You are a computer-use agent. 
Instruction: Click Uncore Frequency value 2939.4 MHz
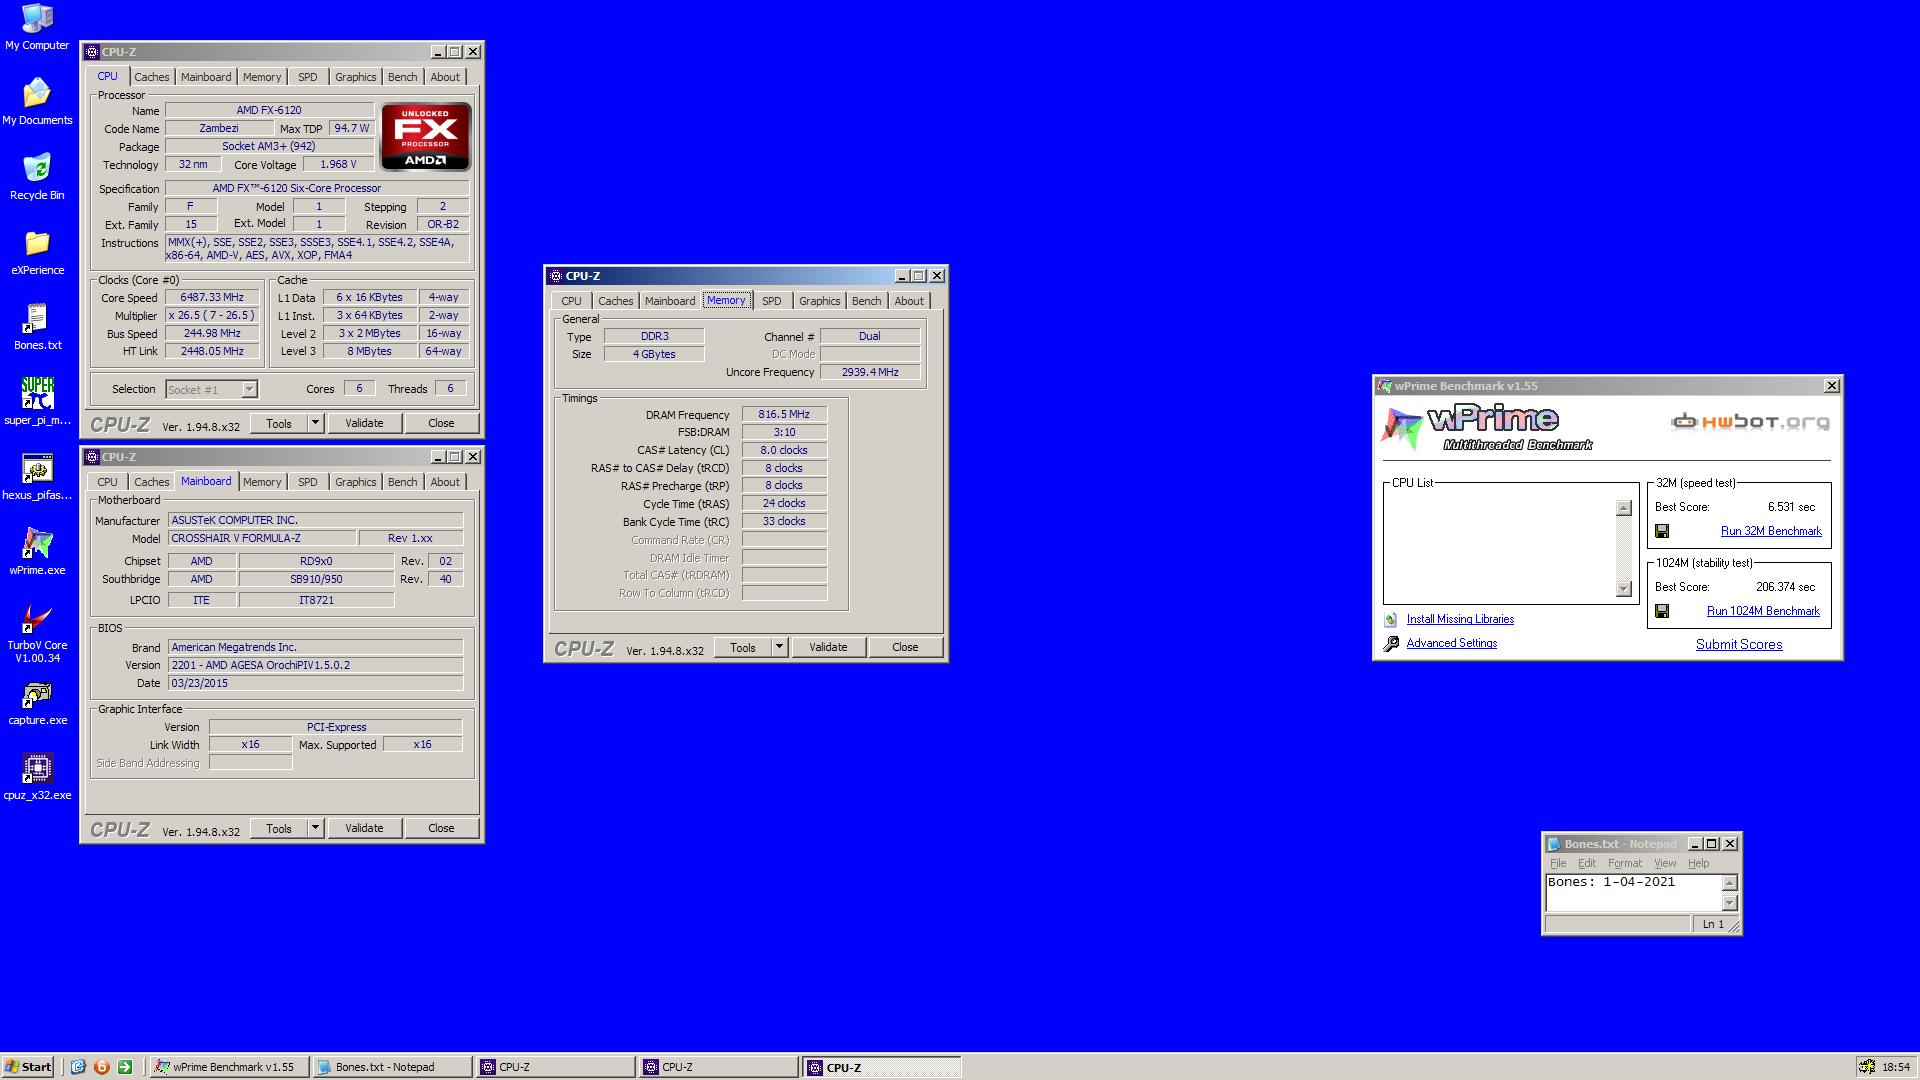pos(870,372)
